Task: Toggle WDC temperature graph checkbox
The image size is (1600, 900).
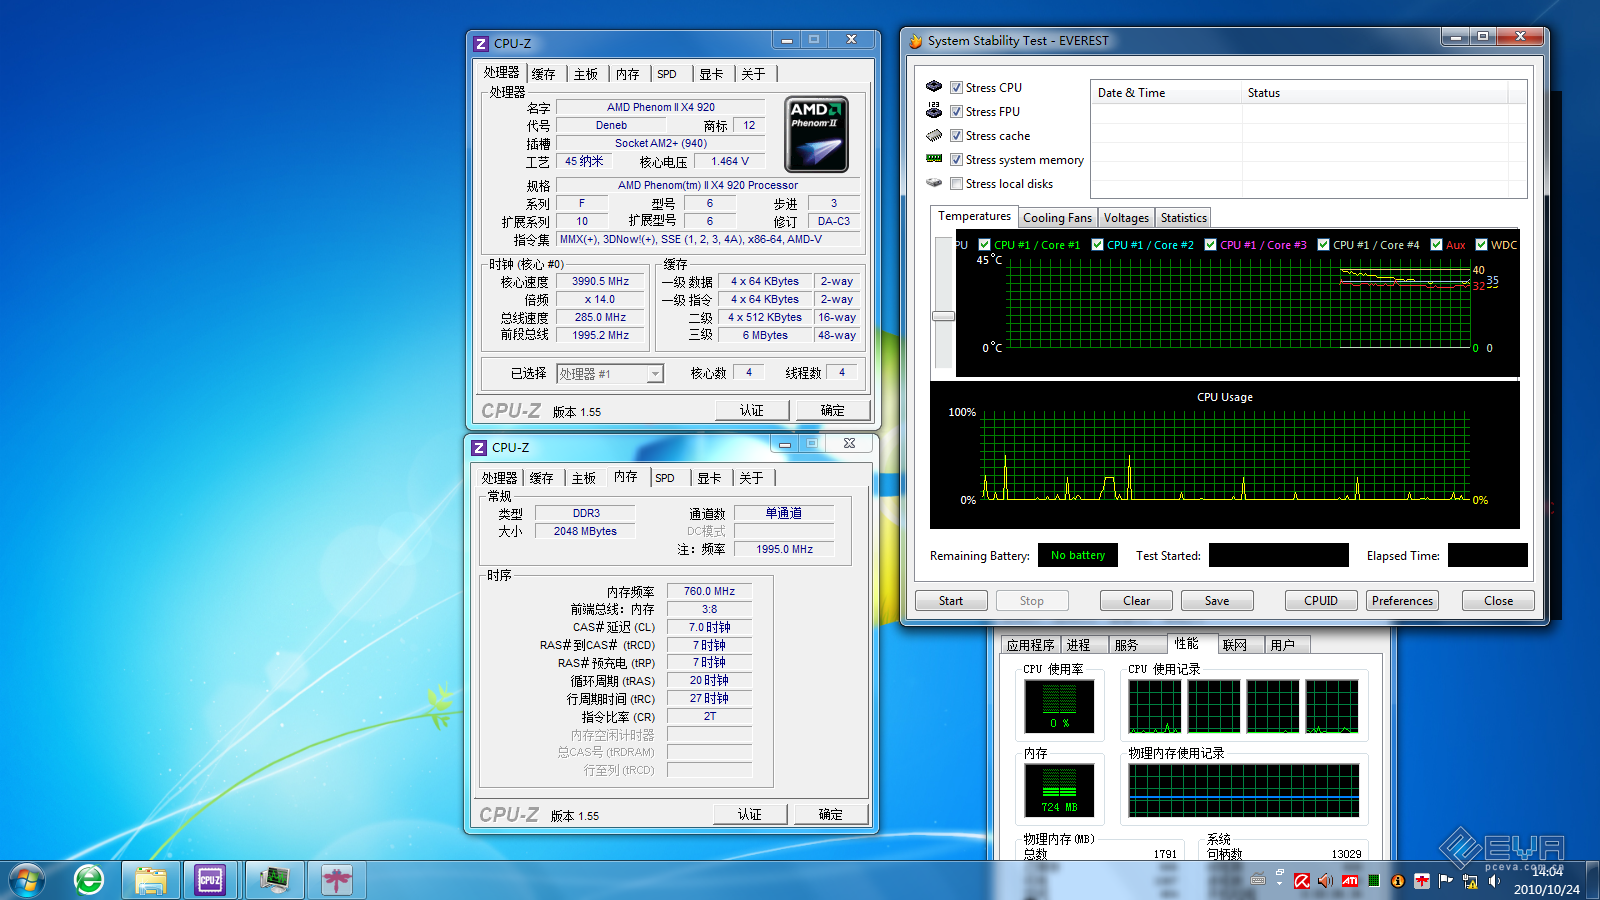Action: pos(1481,245)
